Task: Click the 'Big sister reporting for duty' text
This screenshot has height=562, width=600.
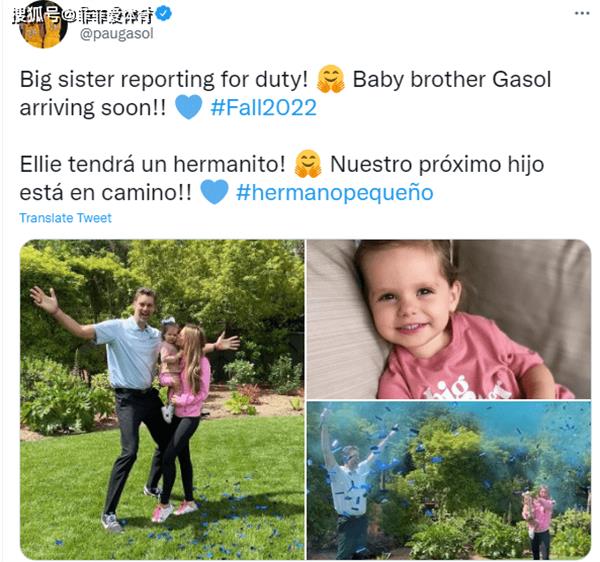Action: coord(164,80)
